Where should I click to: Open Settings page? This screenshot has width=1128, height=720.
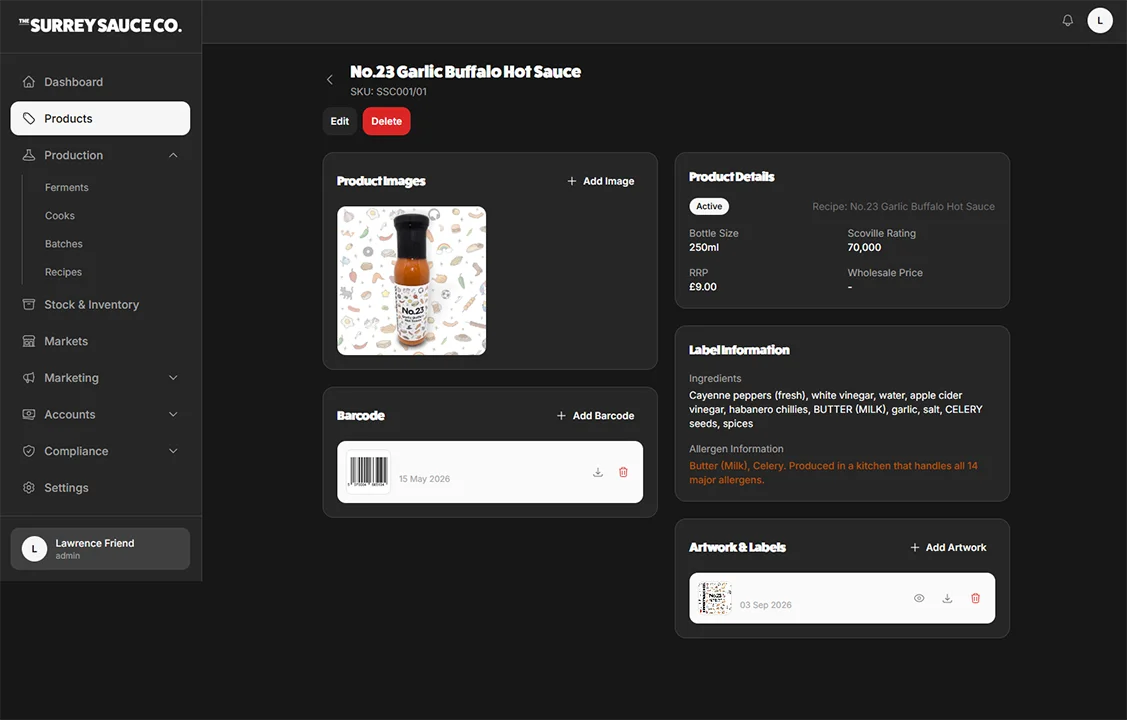[100, 488]
